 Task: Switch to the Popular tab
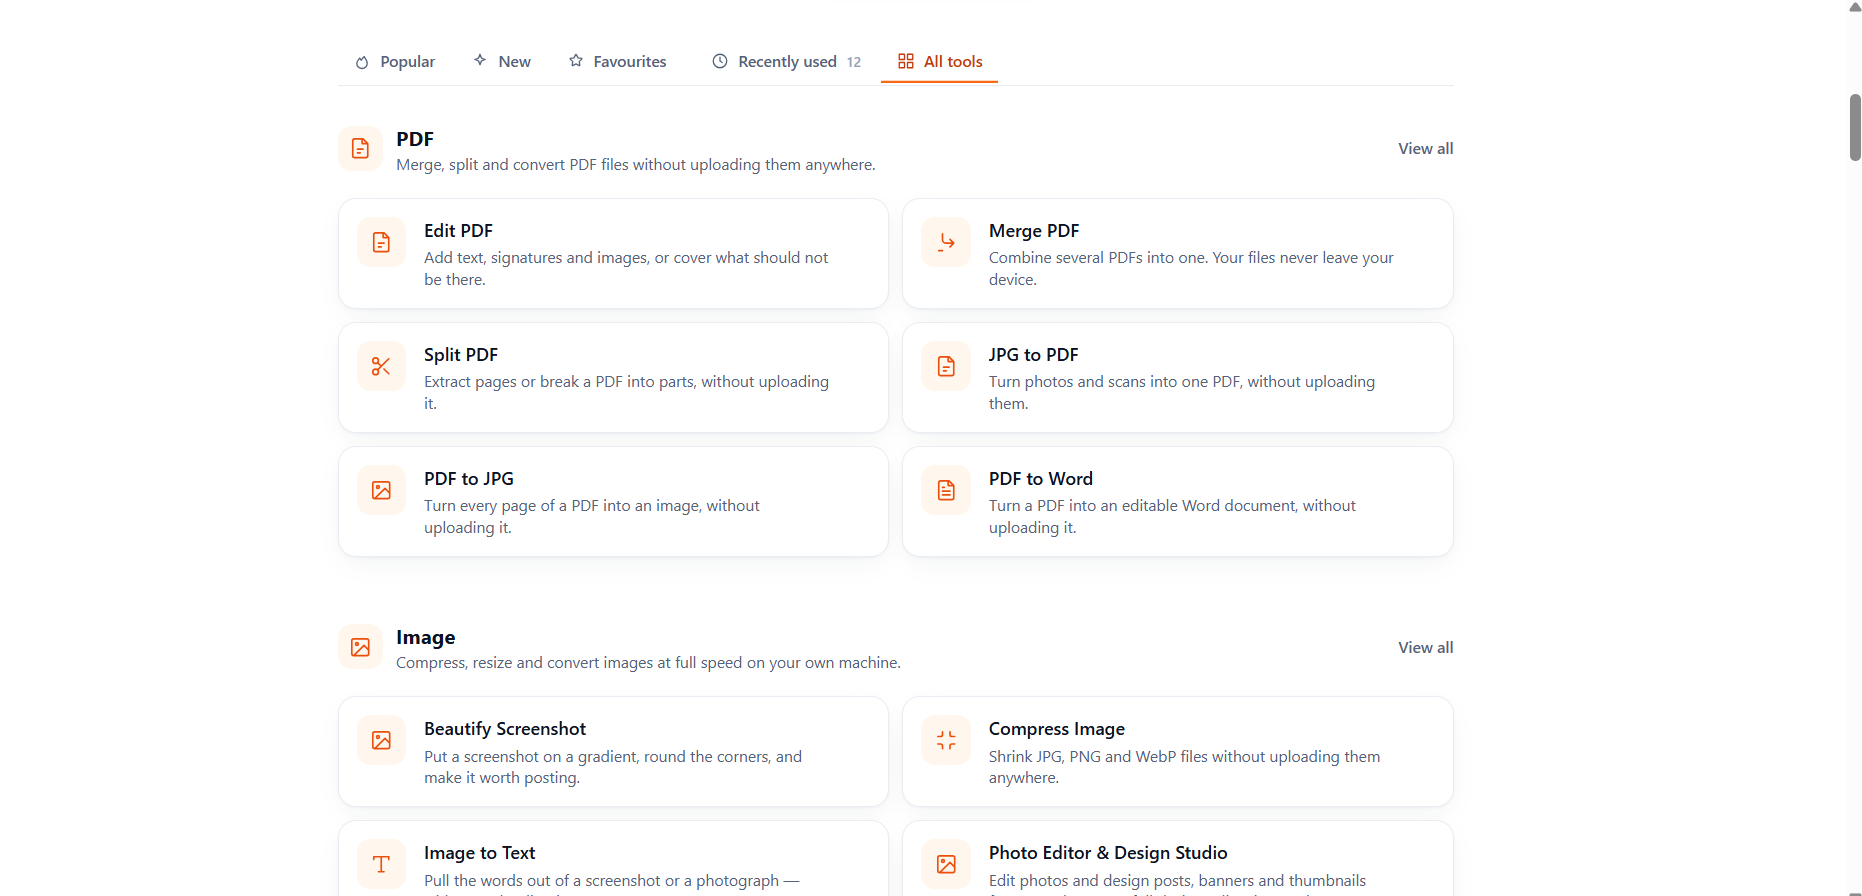coord(396,62)
